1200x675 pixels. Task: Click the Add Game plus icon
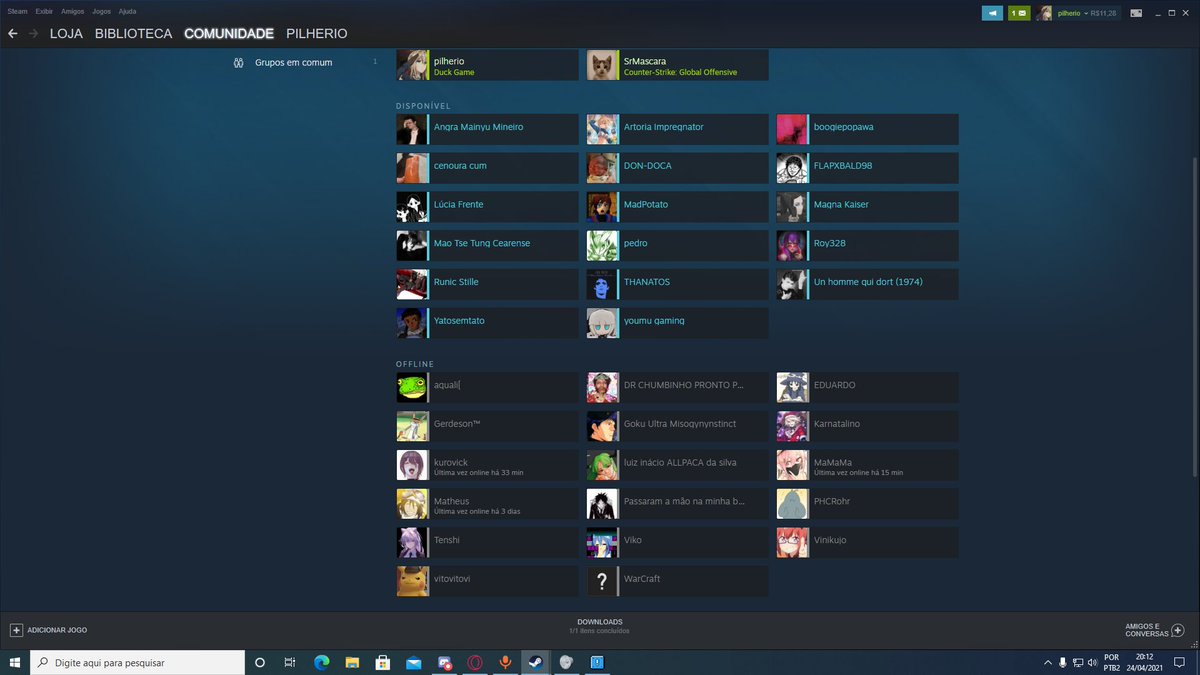point(16,630)
